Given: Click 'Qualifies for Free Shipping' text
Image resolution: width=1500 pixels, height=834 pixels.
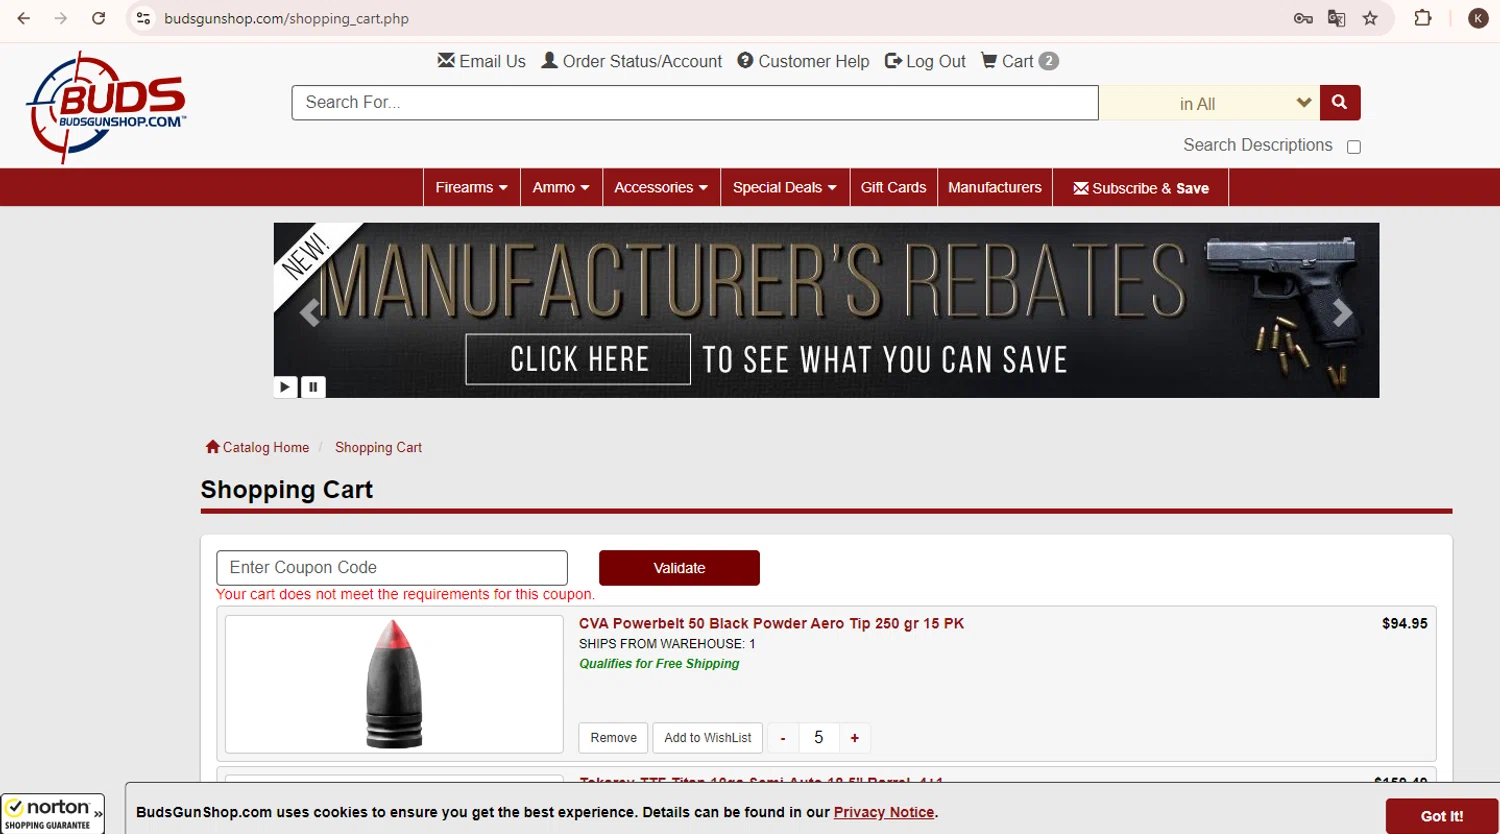Looking at the screenshot, I should click(x=659, y=663).
